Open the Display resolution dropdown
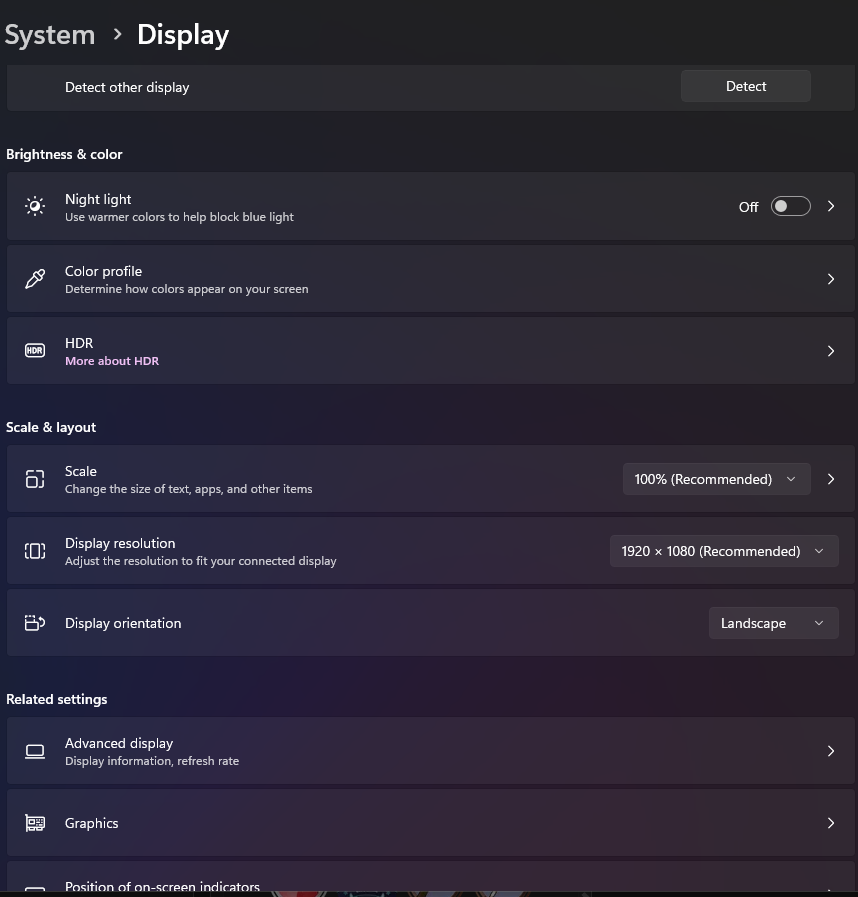The image size is (858, 897). (x=723, y=551)
